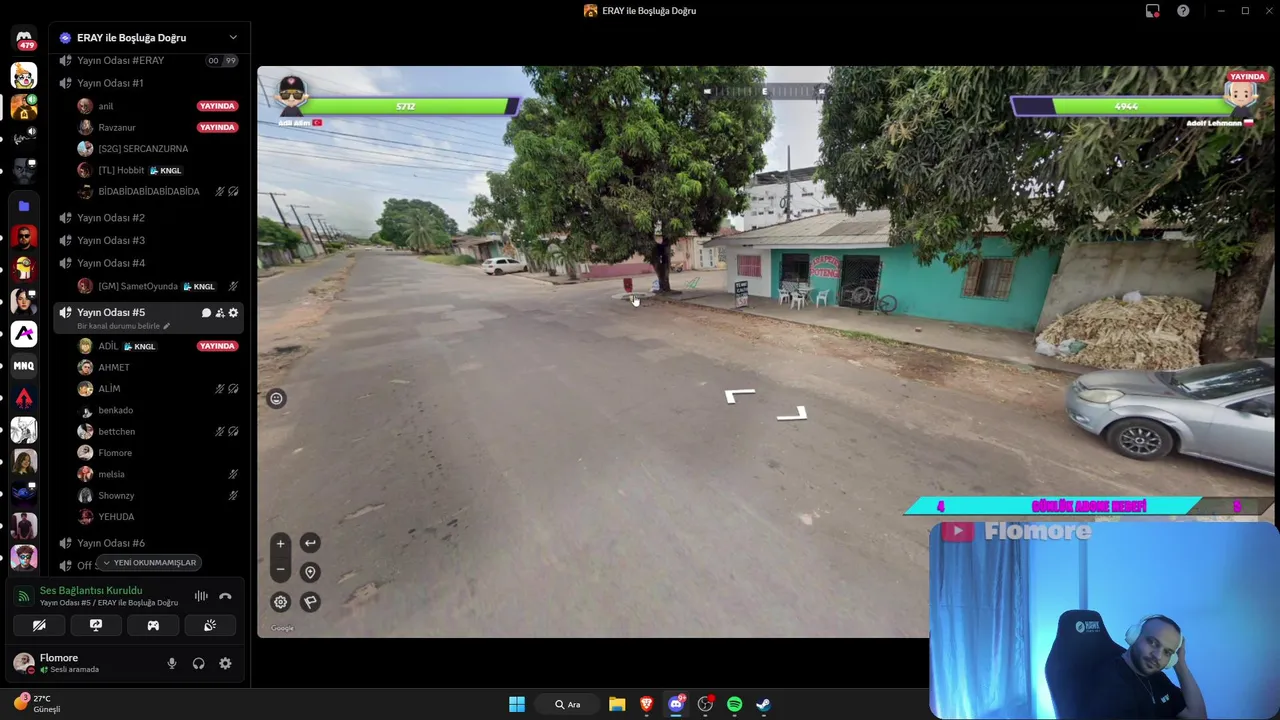Viewport: 1280px width, 720px height.
Task: Open the guess map pin button
Action: (x=310, y=572)
